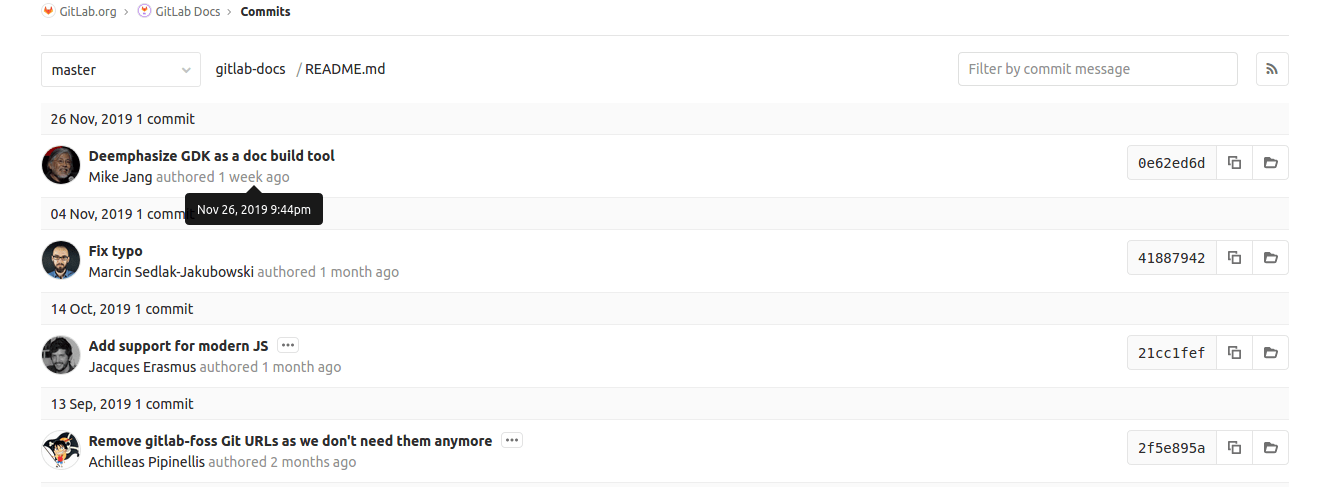
Task: Open the "Fix typo" commit
Action: pos(115,251)
